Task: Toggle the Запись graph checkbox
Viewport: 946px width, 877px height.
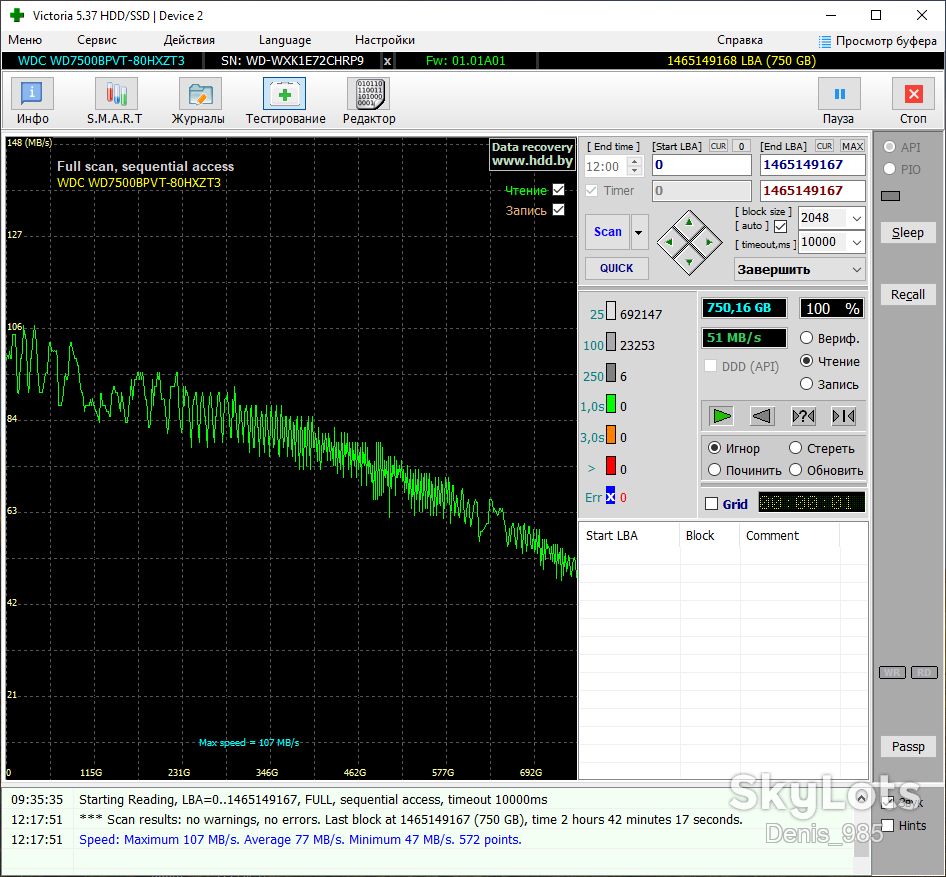Action: 559,210
